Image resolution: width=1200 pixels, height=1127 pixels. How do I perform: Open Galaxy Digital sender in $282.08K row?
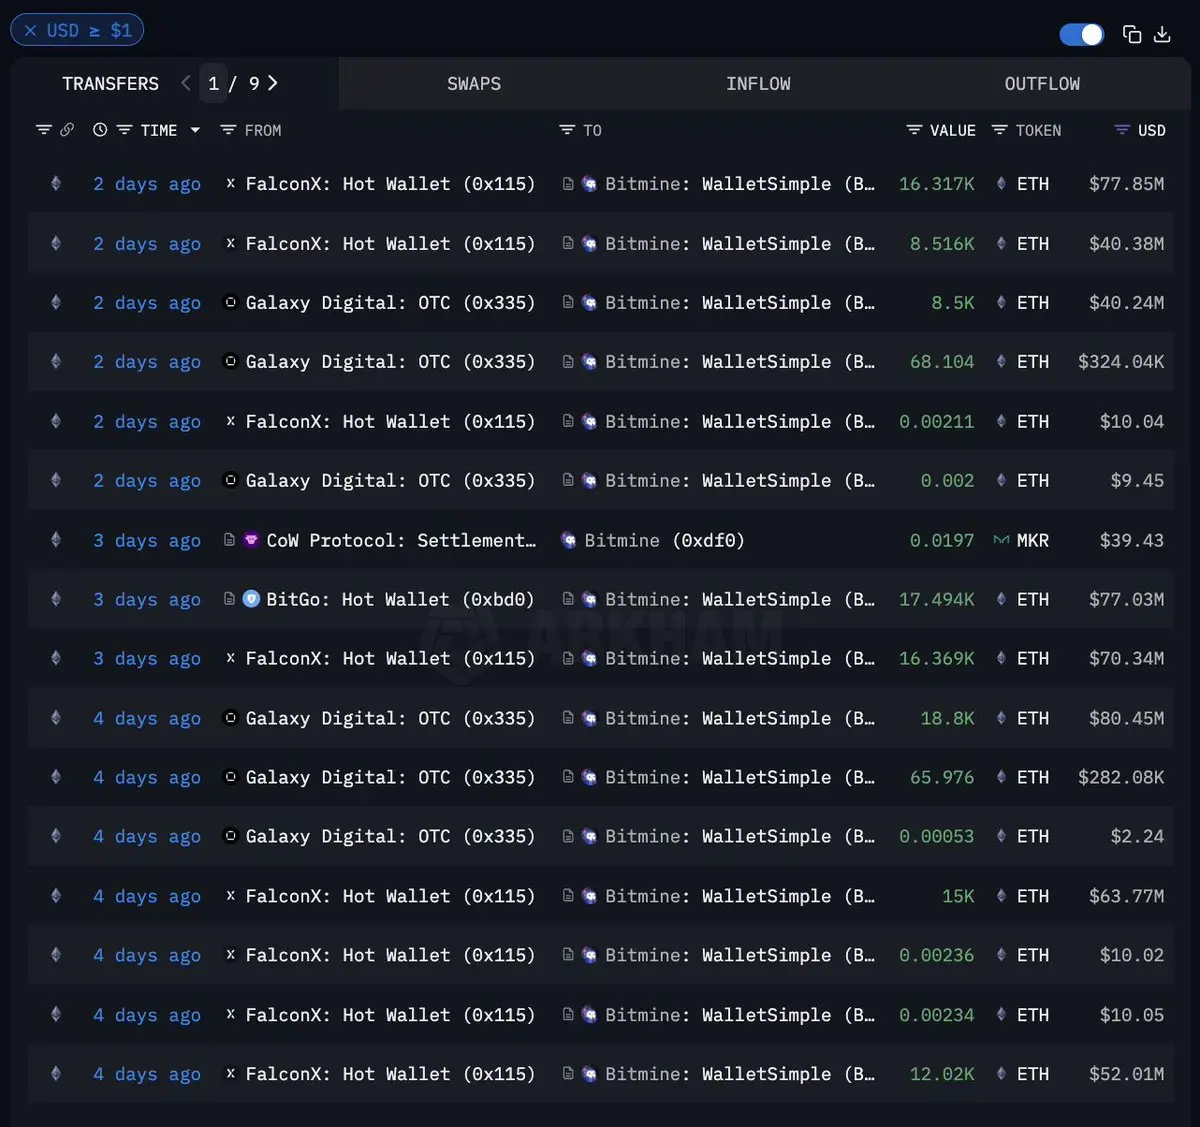[390, 777]
